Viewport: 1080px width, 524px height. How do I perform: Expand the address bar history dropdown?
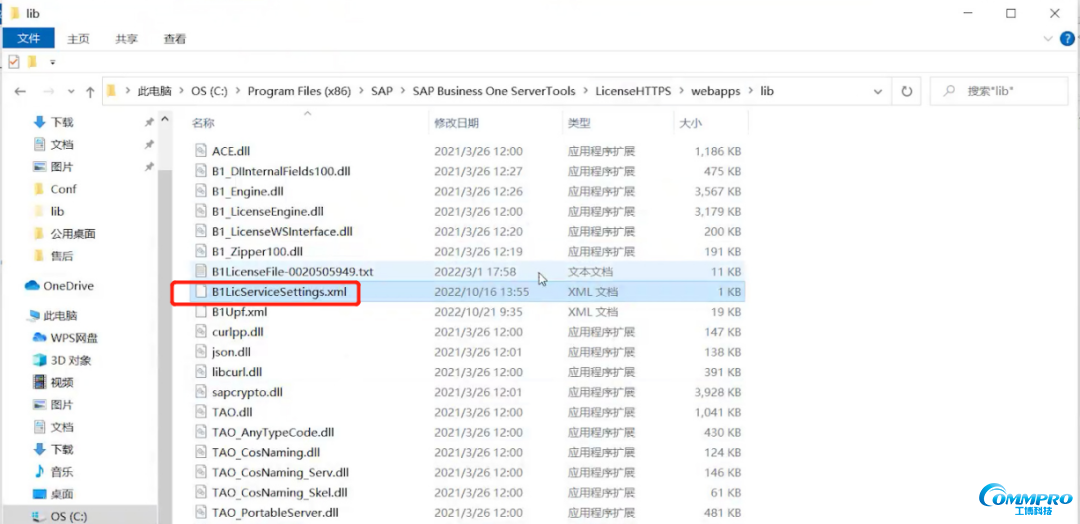tap(877, 91)
